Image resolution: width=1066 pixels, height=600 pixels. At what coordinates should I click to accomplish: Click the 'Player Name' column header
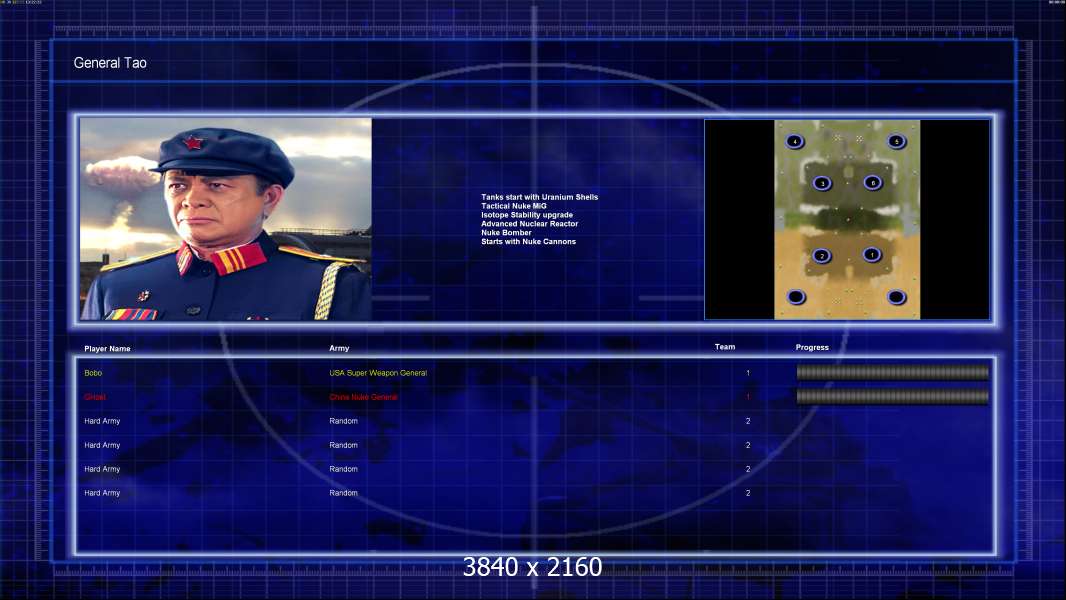click(107, 349)
